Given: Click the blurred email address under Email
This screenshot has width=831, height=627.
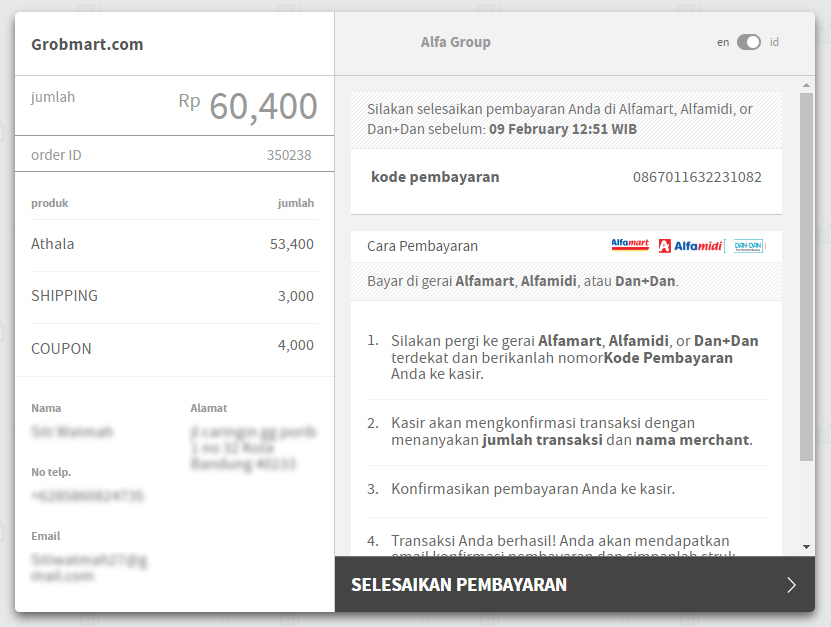Looking at the screenshot, I should [x=89, y=567].
